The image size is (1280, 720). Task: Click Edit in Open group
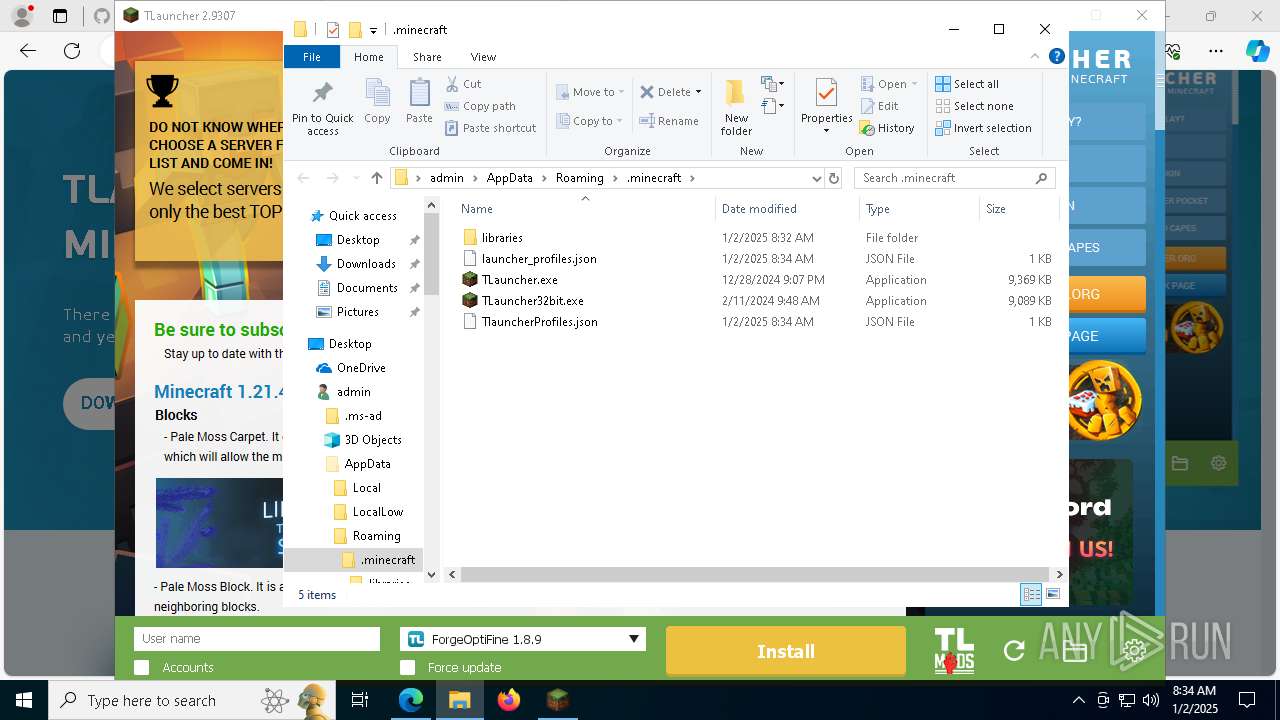point(879,106)
